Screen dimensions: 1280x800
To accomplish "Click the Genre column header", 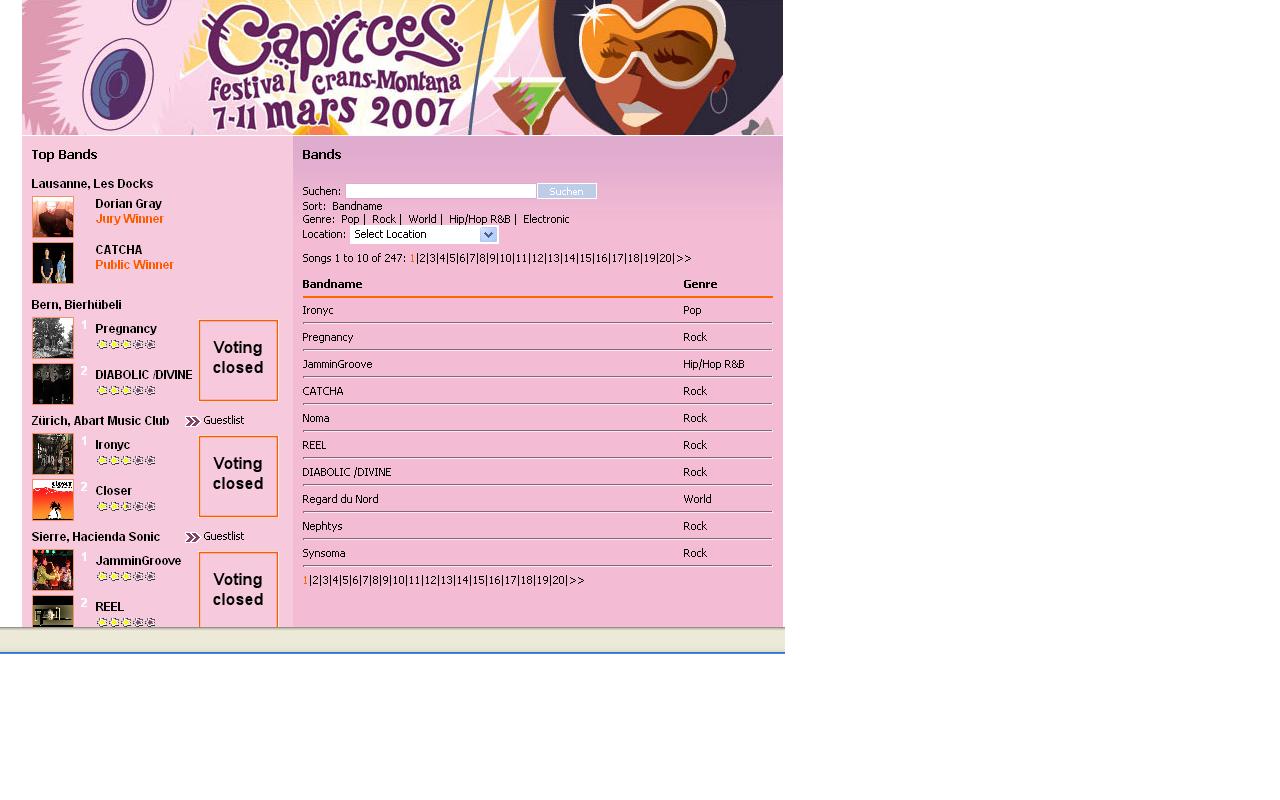I will [x=700, y=284].
